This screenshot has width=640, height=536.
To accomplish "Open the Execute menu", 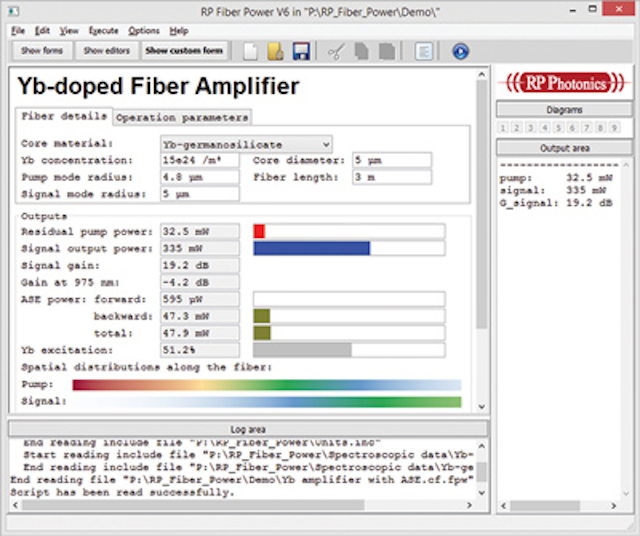I will click(x=103, y=31).
